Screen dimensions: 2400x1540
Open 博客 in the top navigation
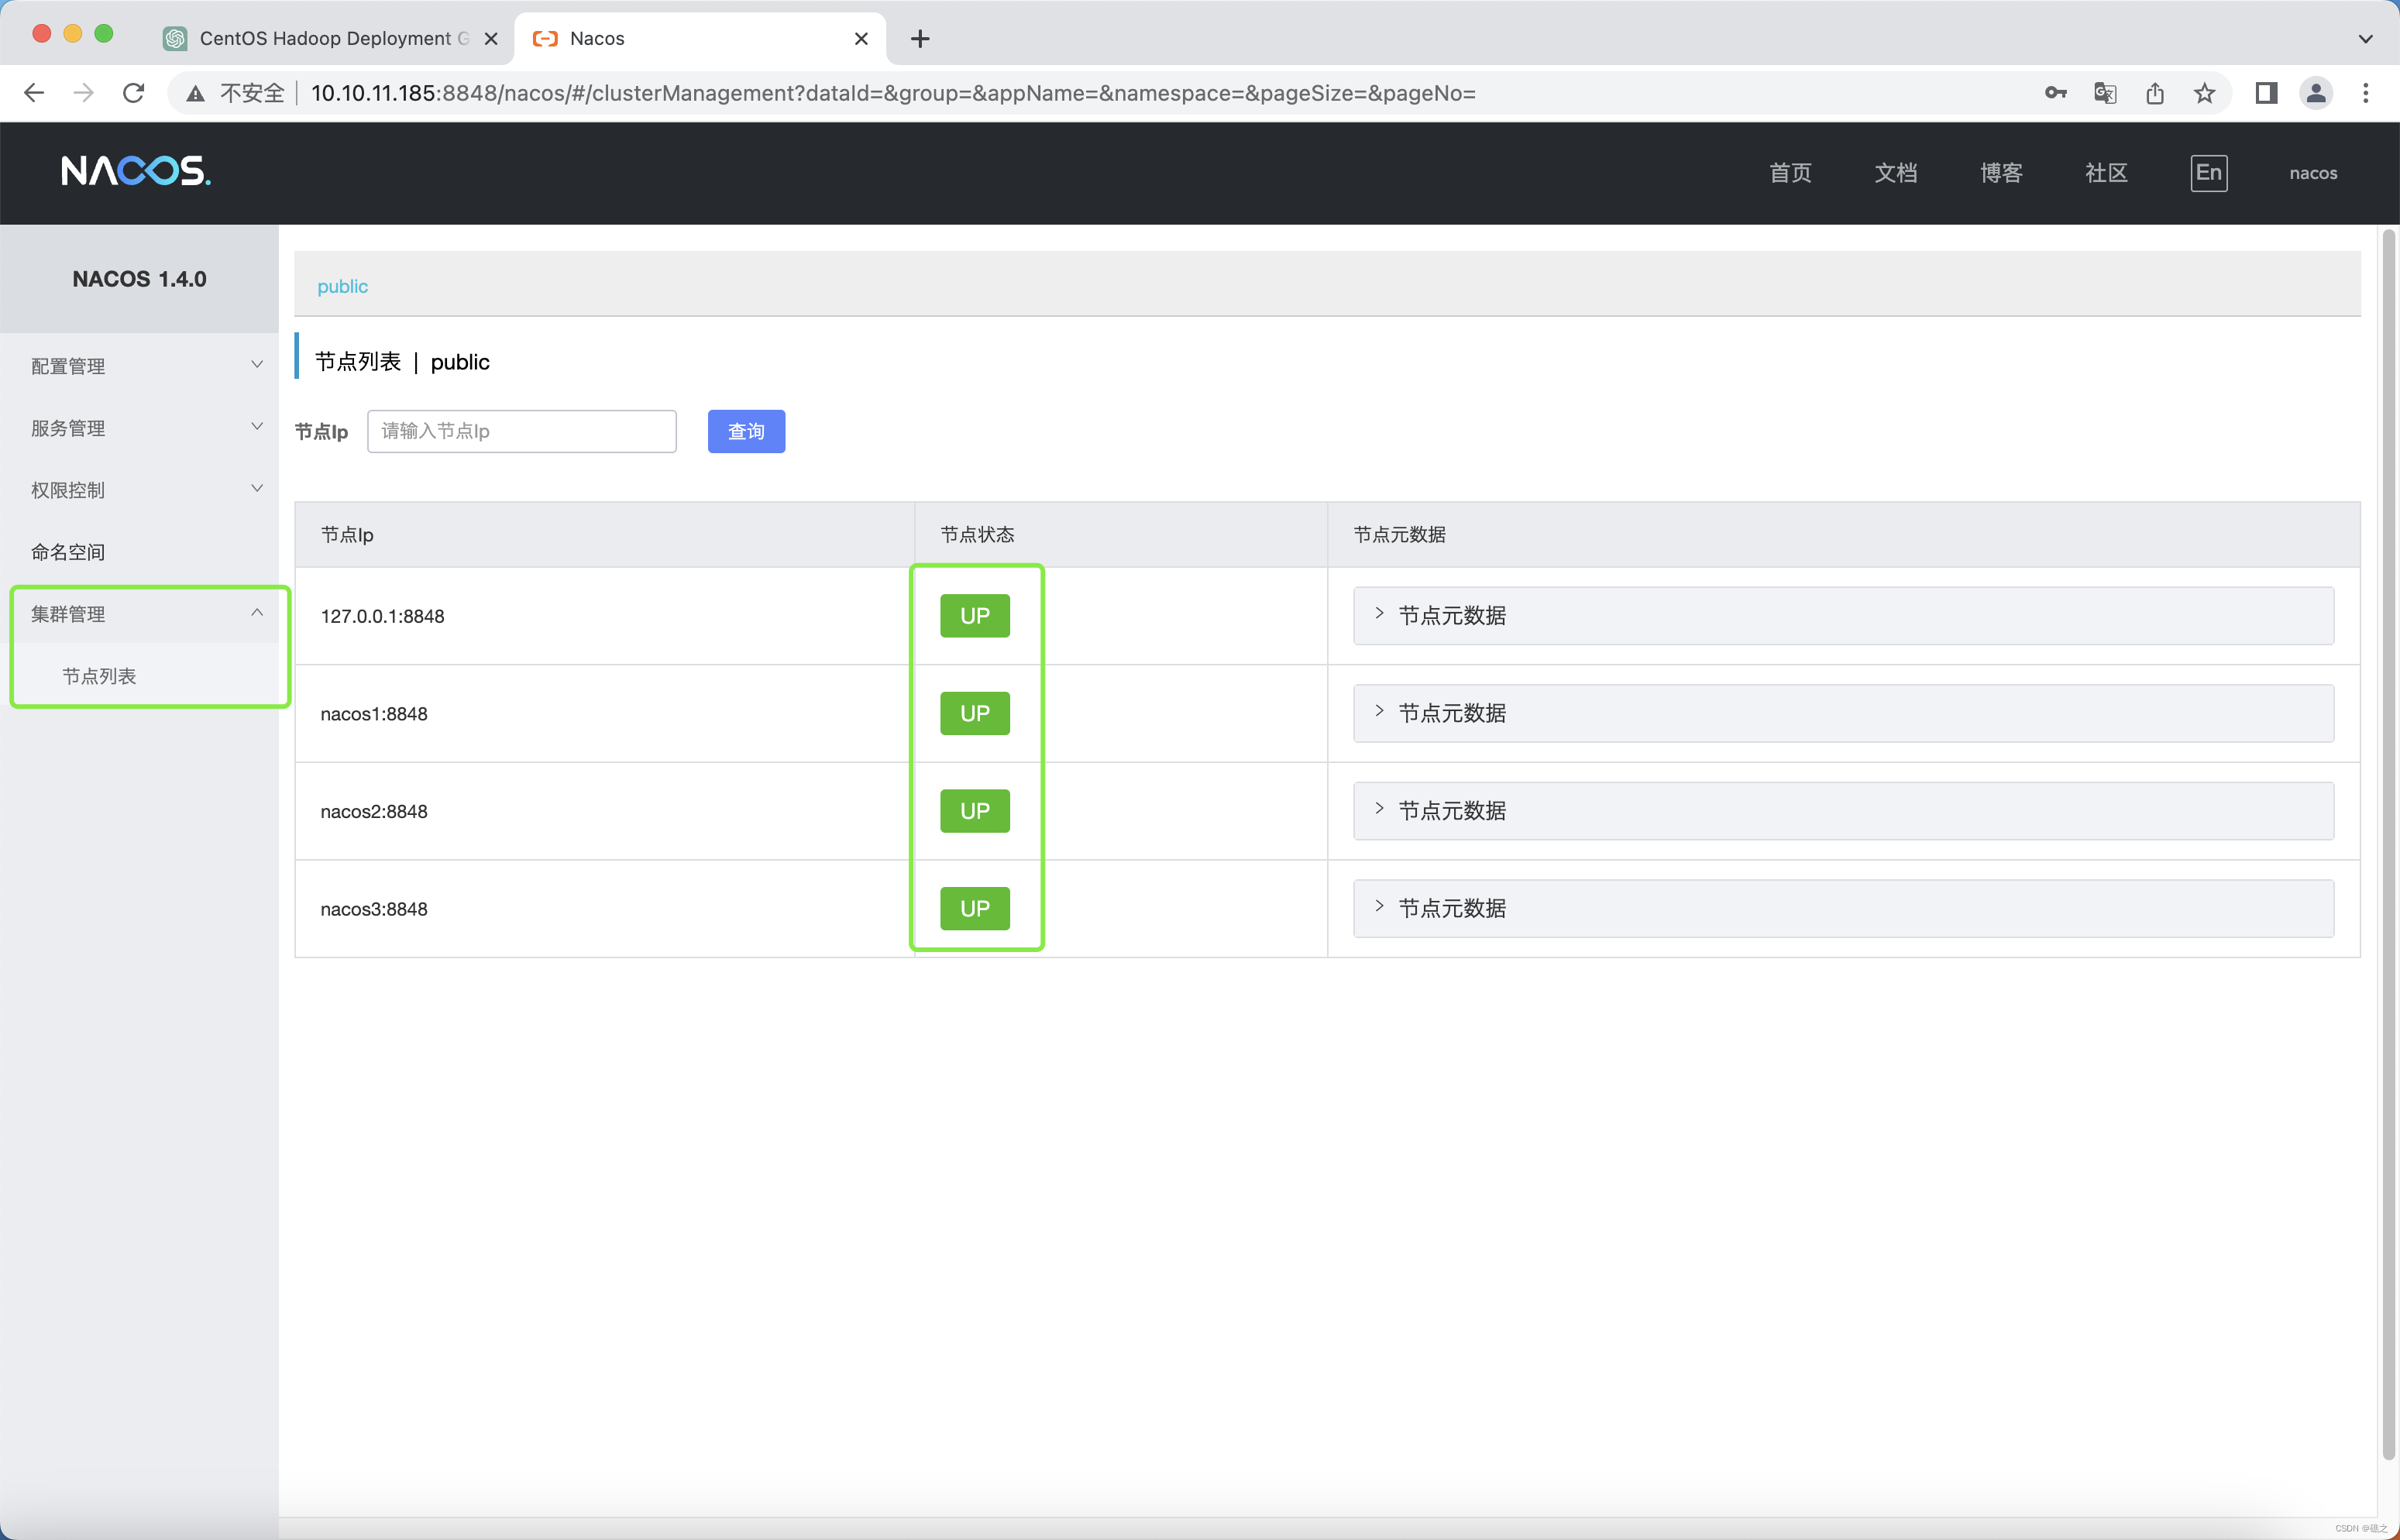[x=2001, y=173]
